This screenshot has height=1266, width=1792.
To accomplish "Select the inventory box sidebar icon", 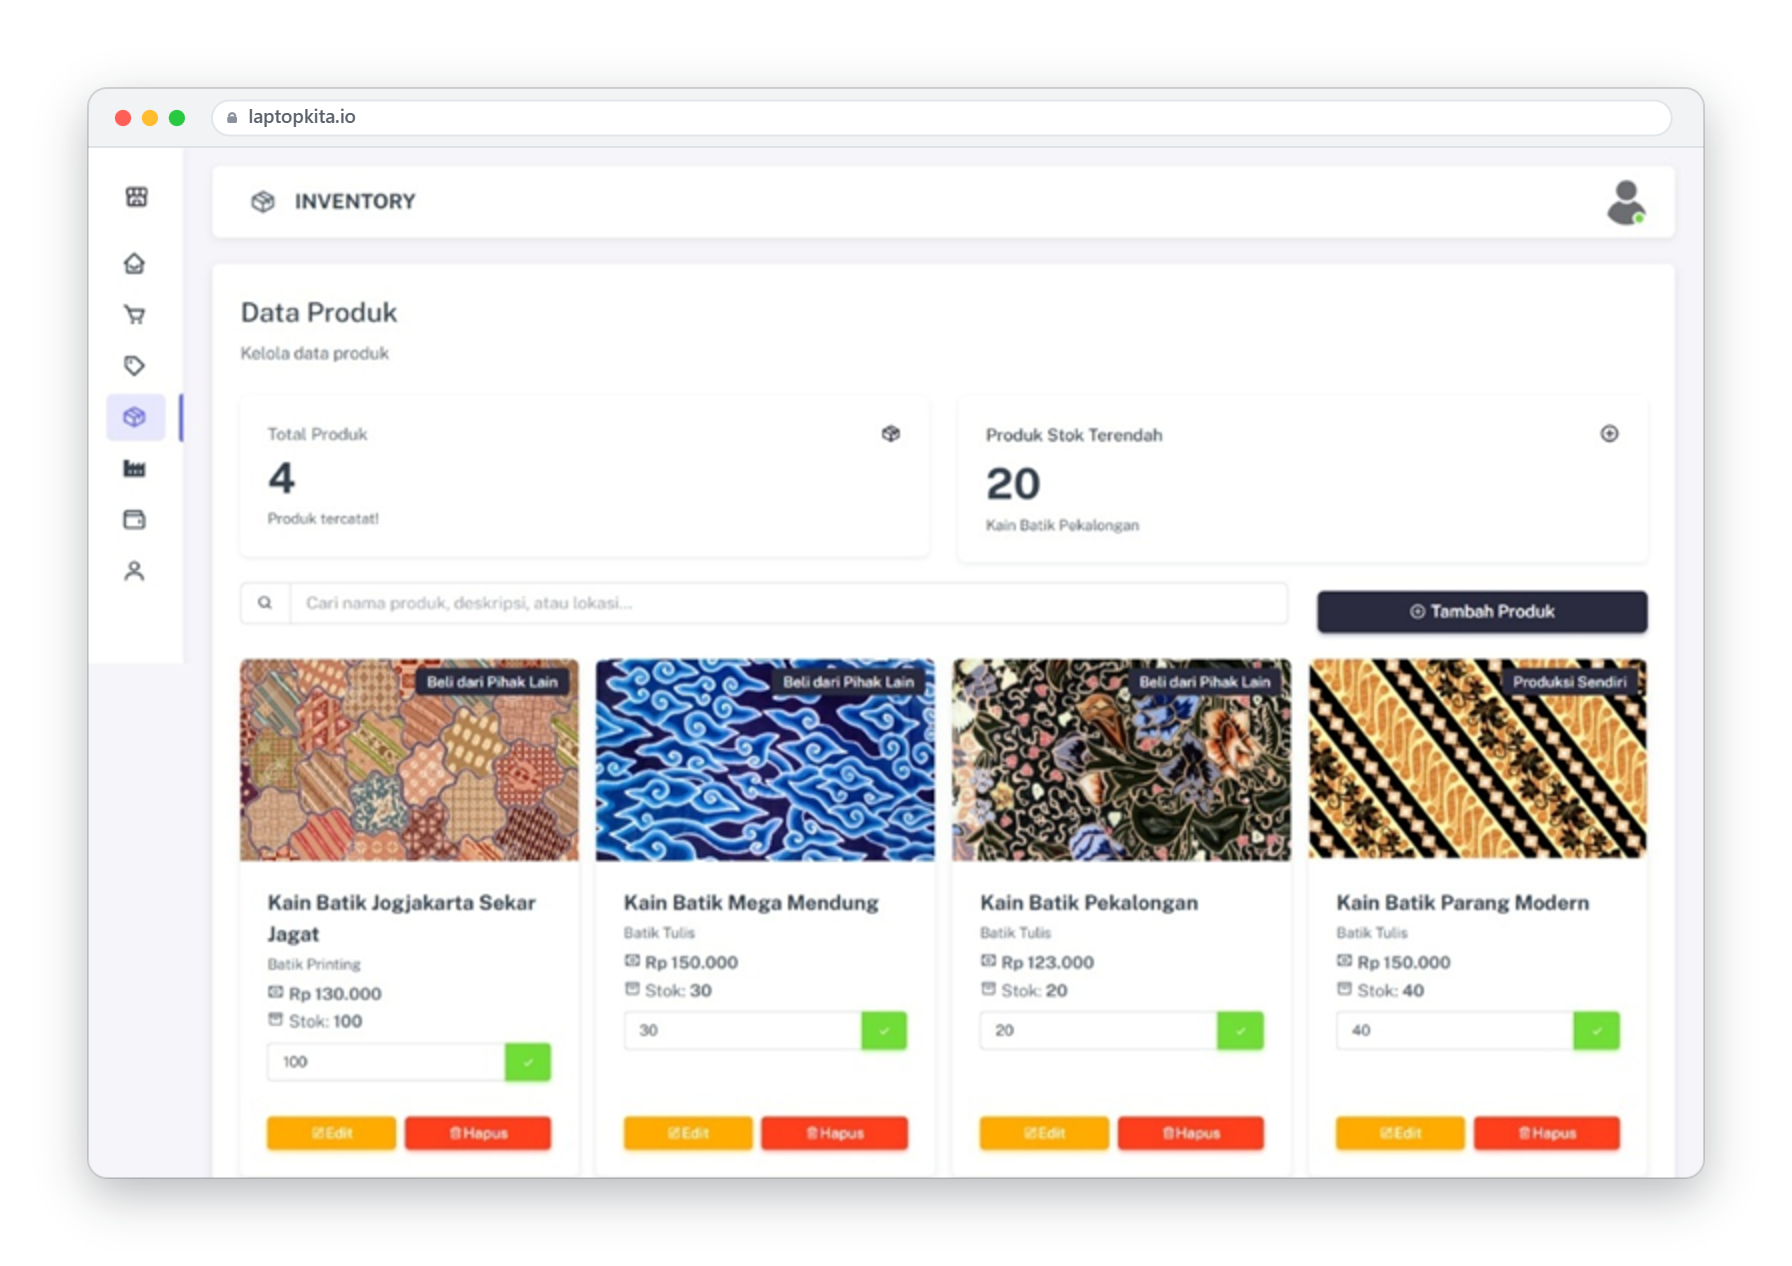I will tap(135, 417).
